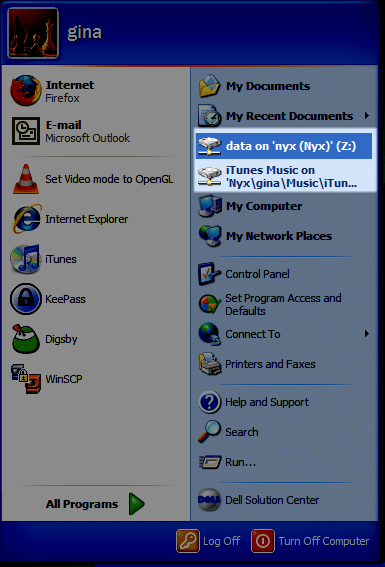385x567 pixels.
Task: Click the Help and Support question mark icon
Action: pos(209,402)
